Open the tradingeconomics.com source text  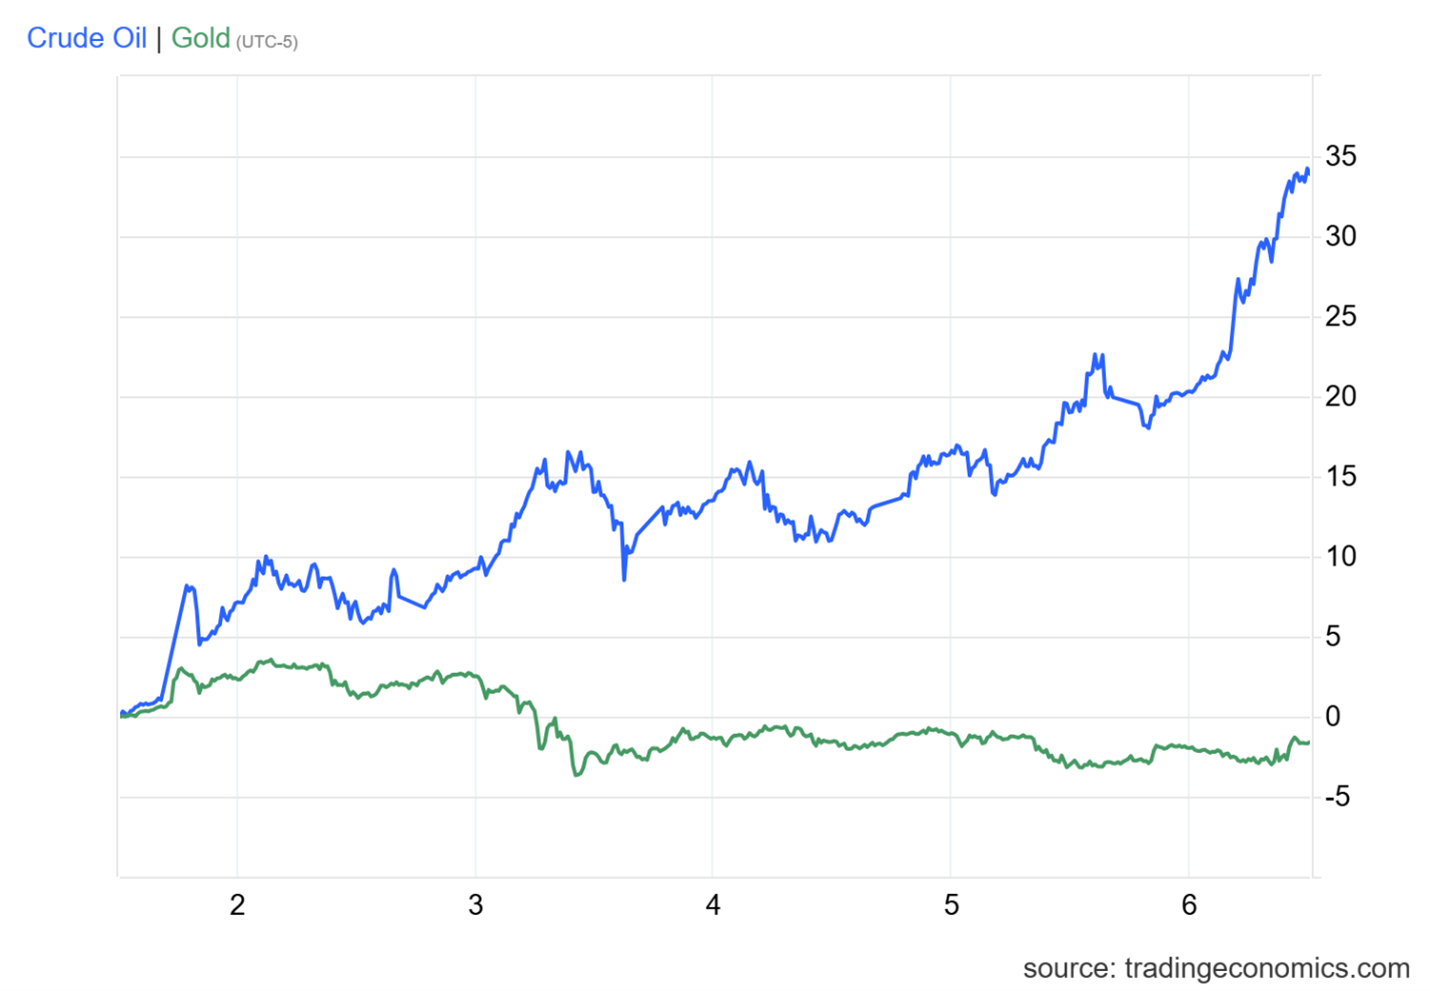pyautogui.click(x=1215, y=968)
